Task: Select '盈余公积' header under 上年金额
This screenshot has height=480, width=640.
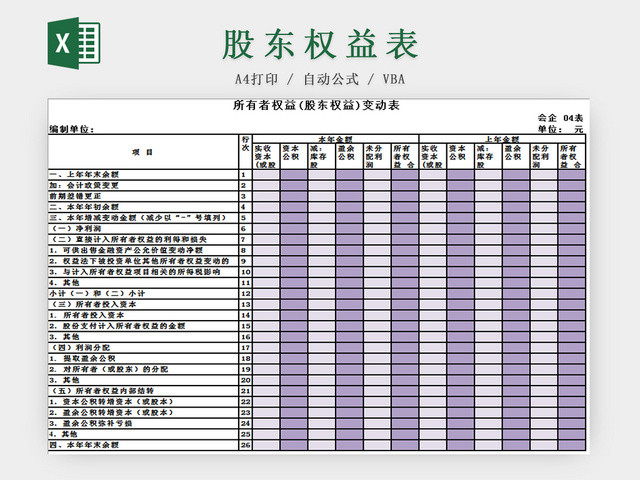Action: 516,156
